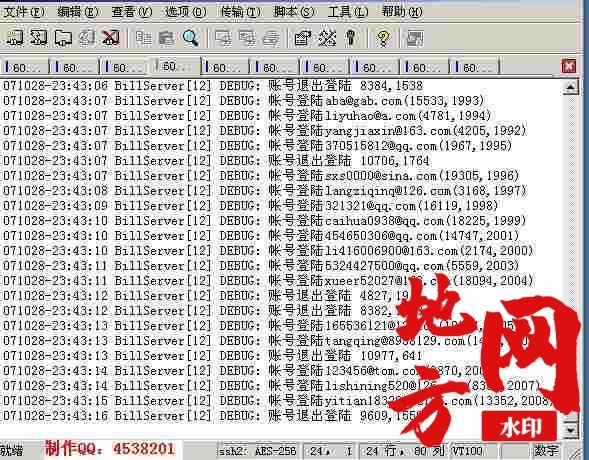Close the active tab with red X
The image size is (589, 460).
pos(569,66)
